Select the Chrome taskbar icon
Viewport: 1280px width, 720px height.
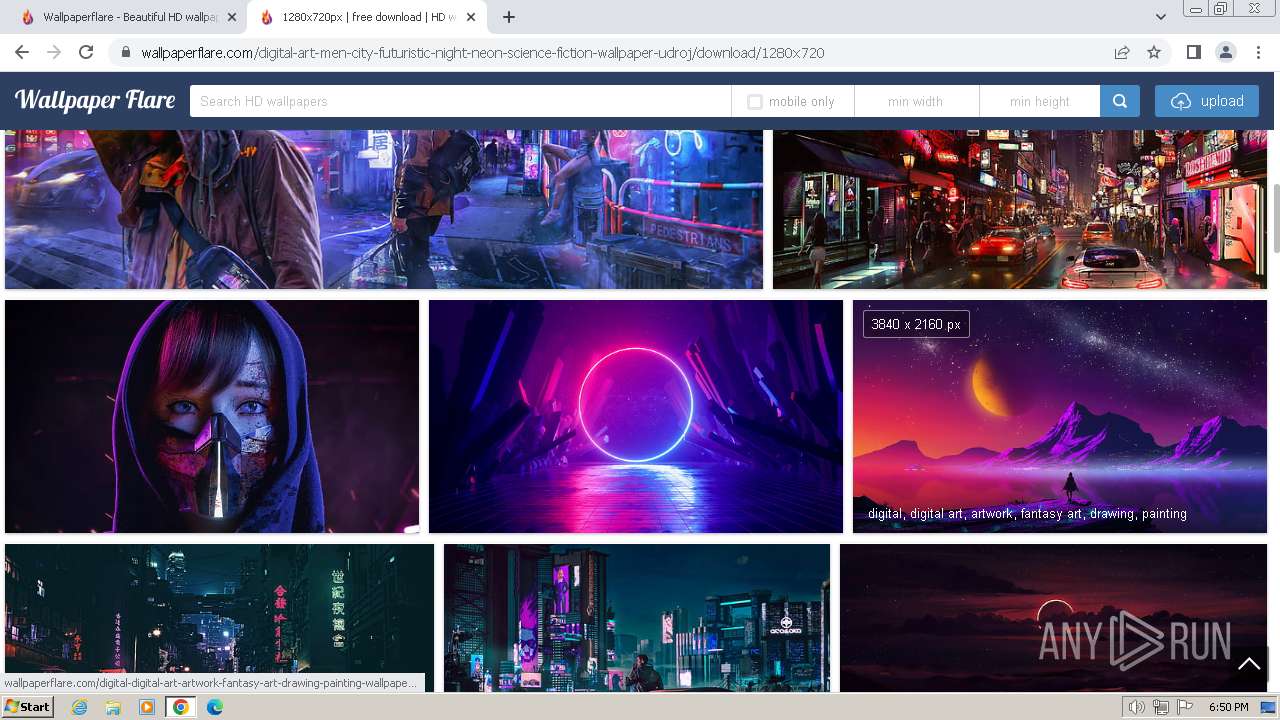tap(181, 707)
